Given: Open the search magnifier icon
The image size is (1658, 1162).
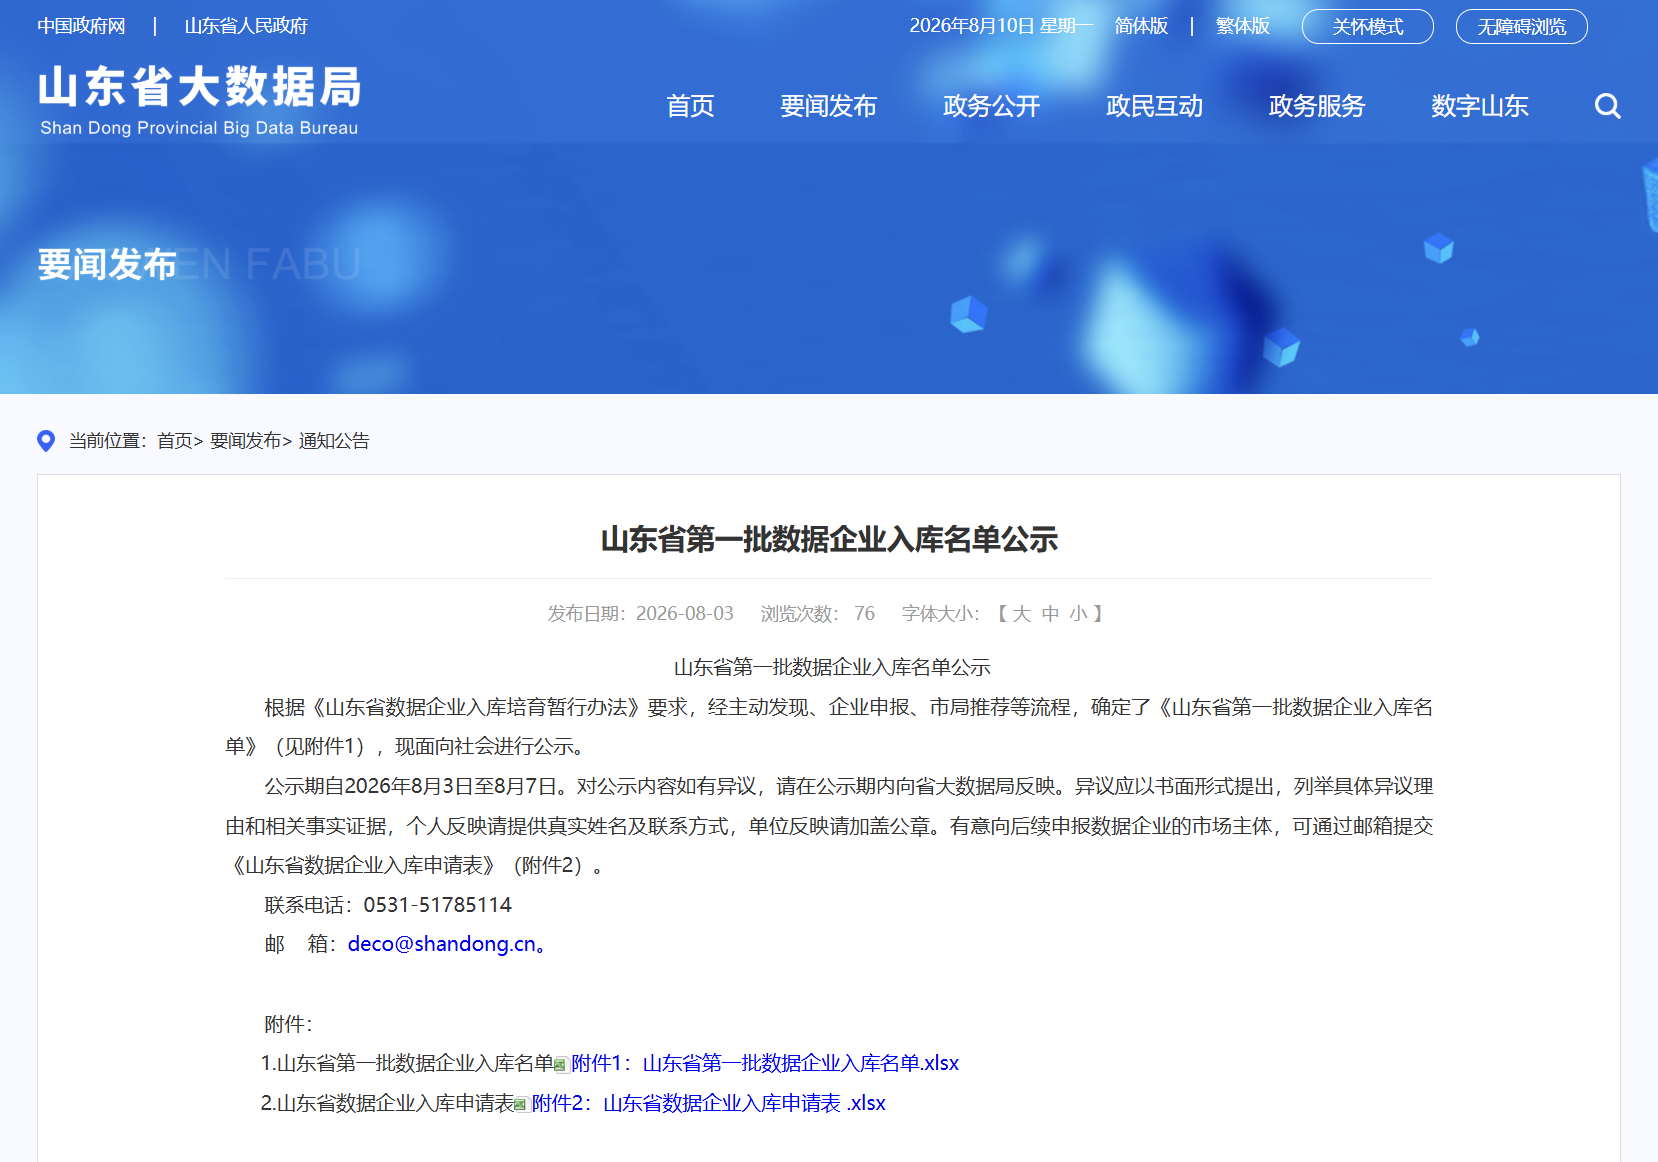Looking at the screenshot, I should [x=1607, y=106].
